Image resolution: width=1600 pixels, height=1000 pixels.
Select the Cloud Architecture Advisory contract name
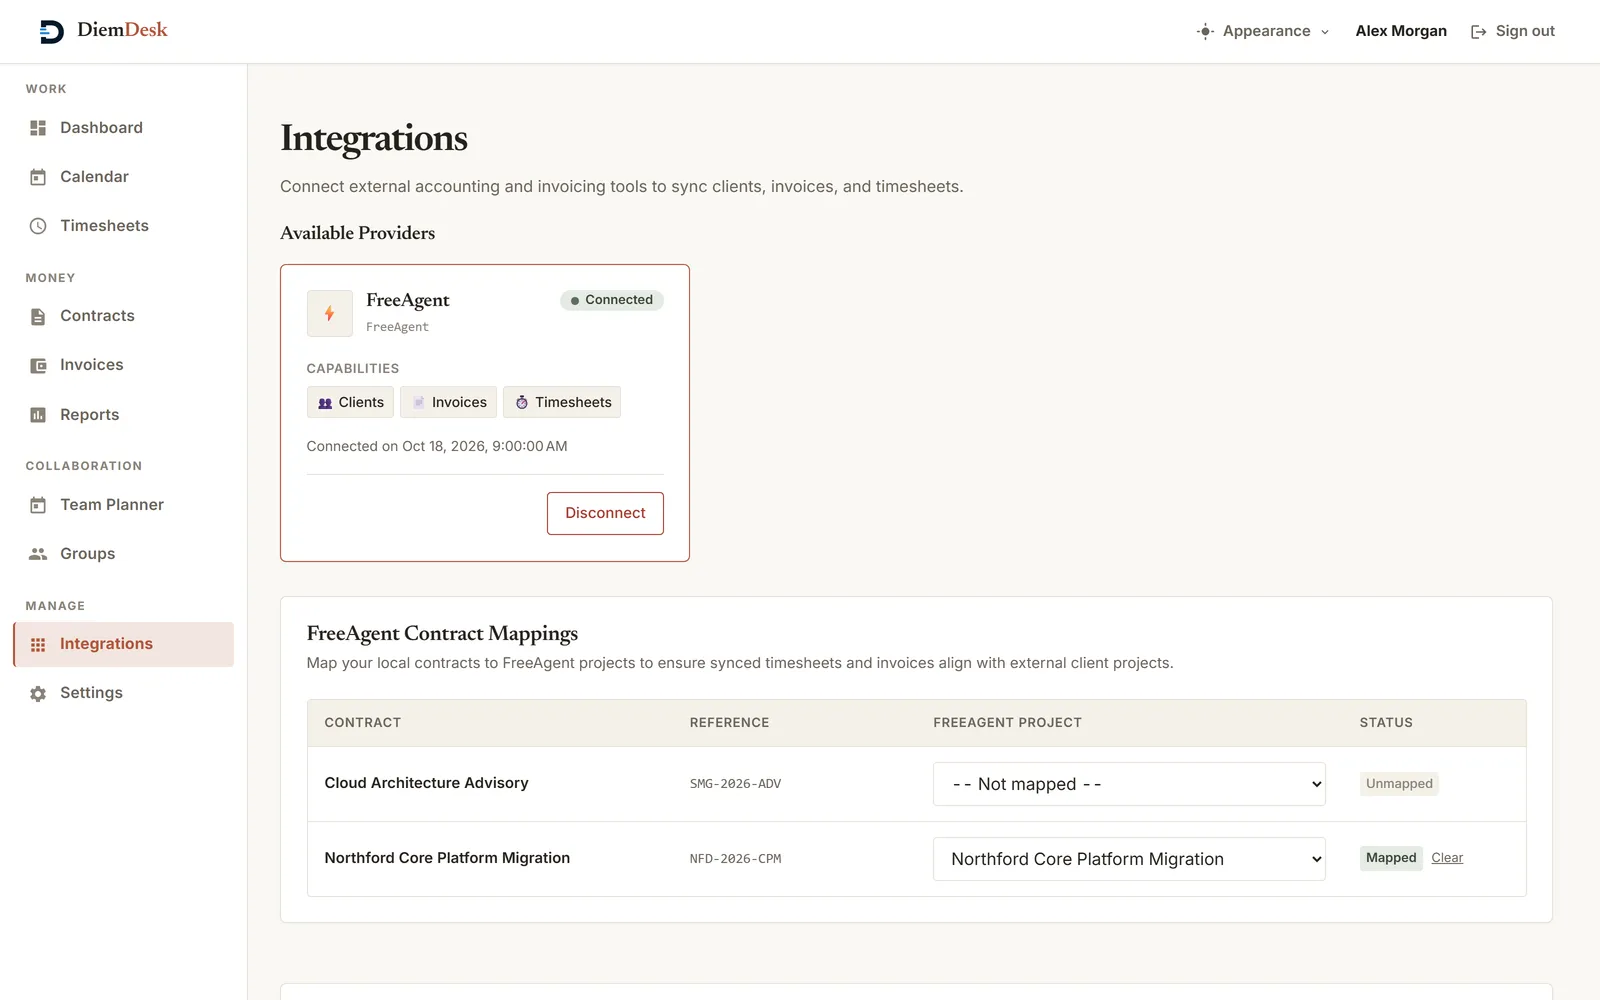(426, 783)
